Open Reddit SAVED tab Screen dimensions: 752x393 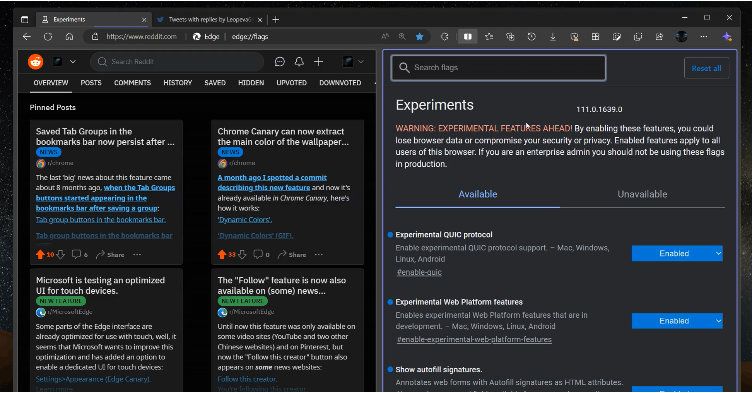pos(215,83)
